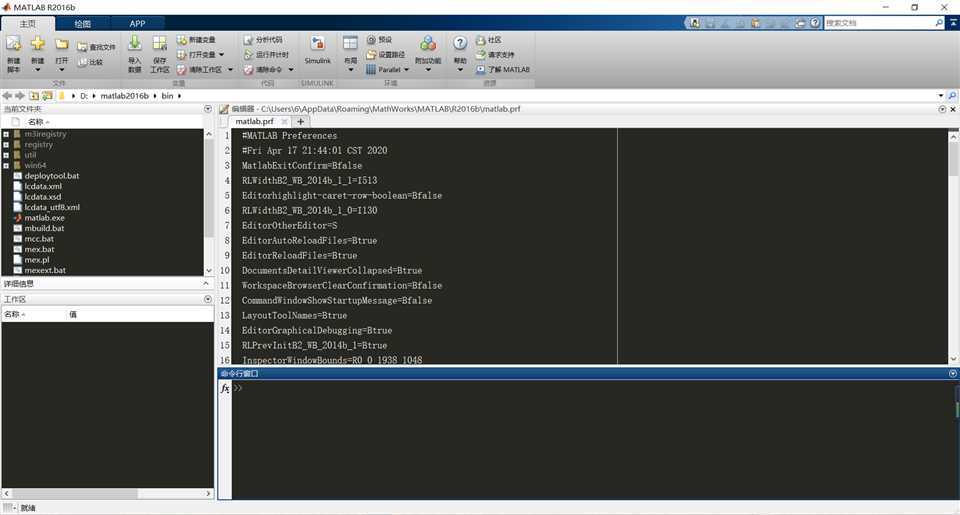Open the 当前文件夹 panel actions menu
This screenshot has width=960, height=515.
coord(208,109)
